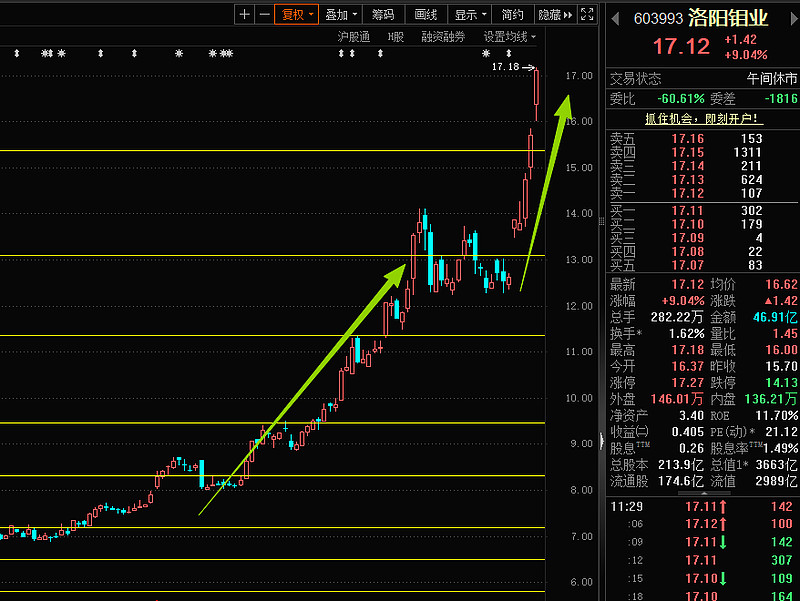Click the 外盘 146.01万 value

(x=677, y=399)
